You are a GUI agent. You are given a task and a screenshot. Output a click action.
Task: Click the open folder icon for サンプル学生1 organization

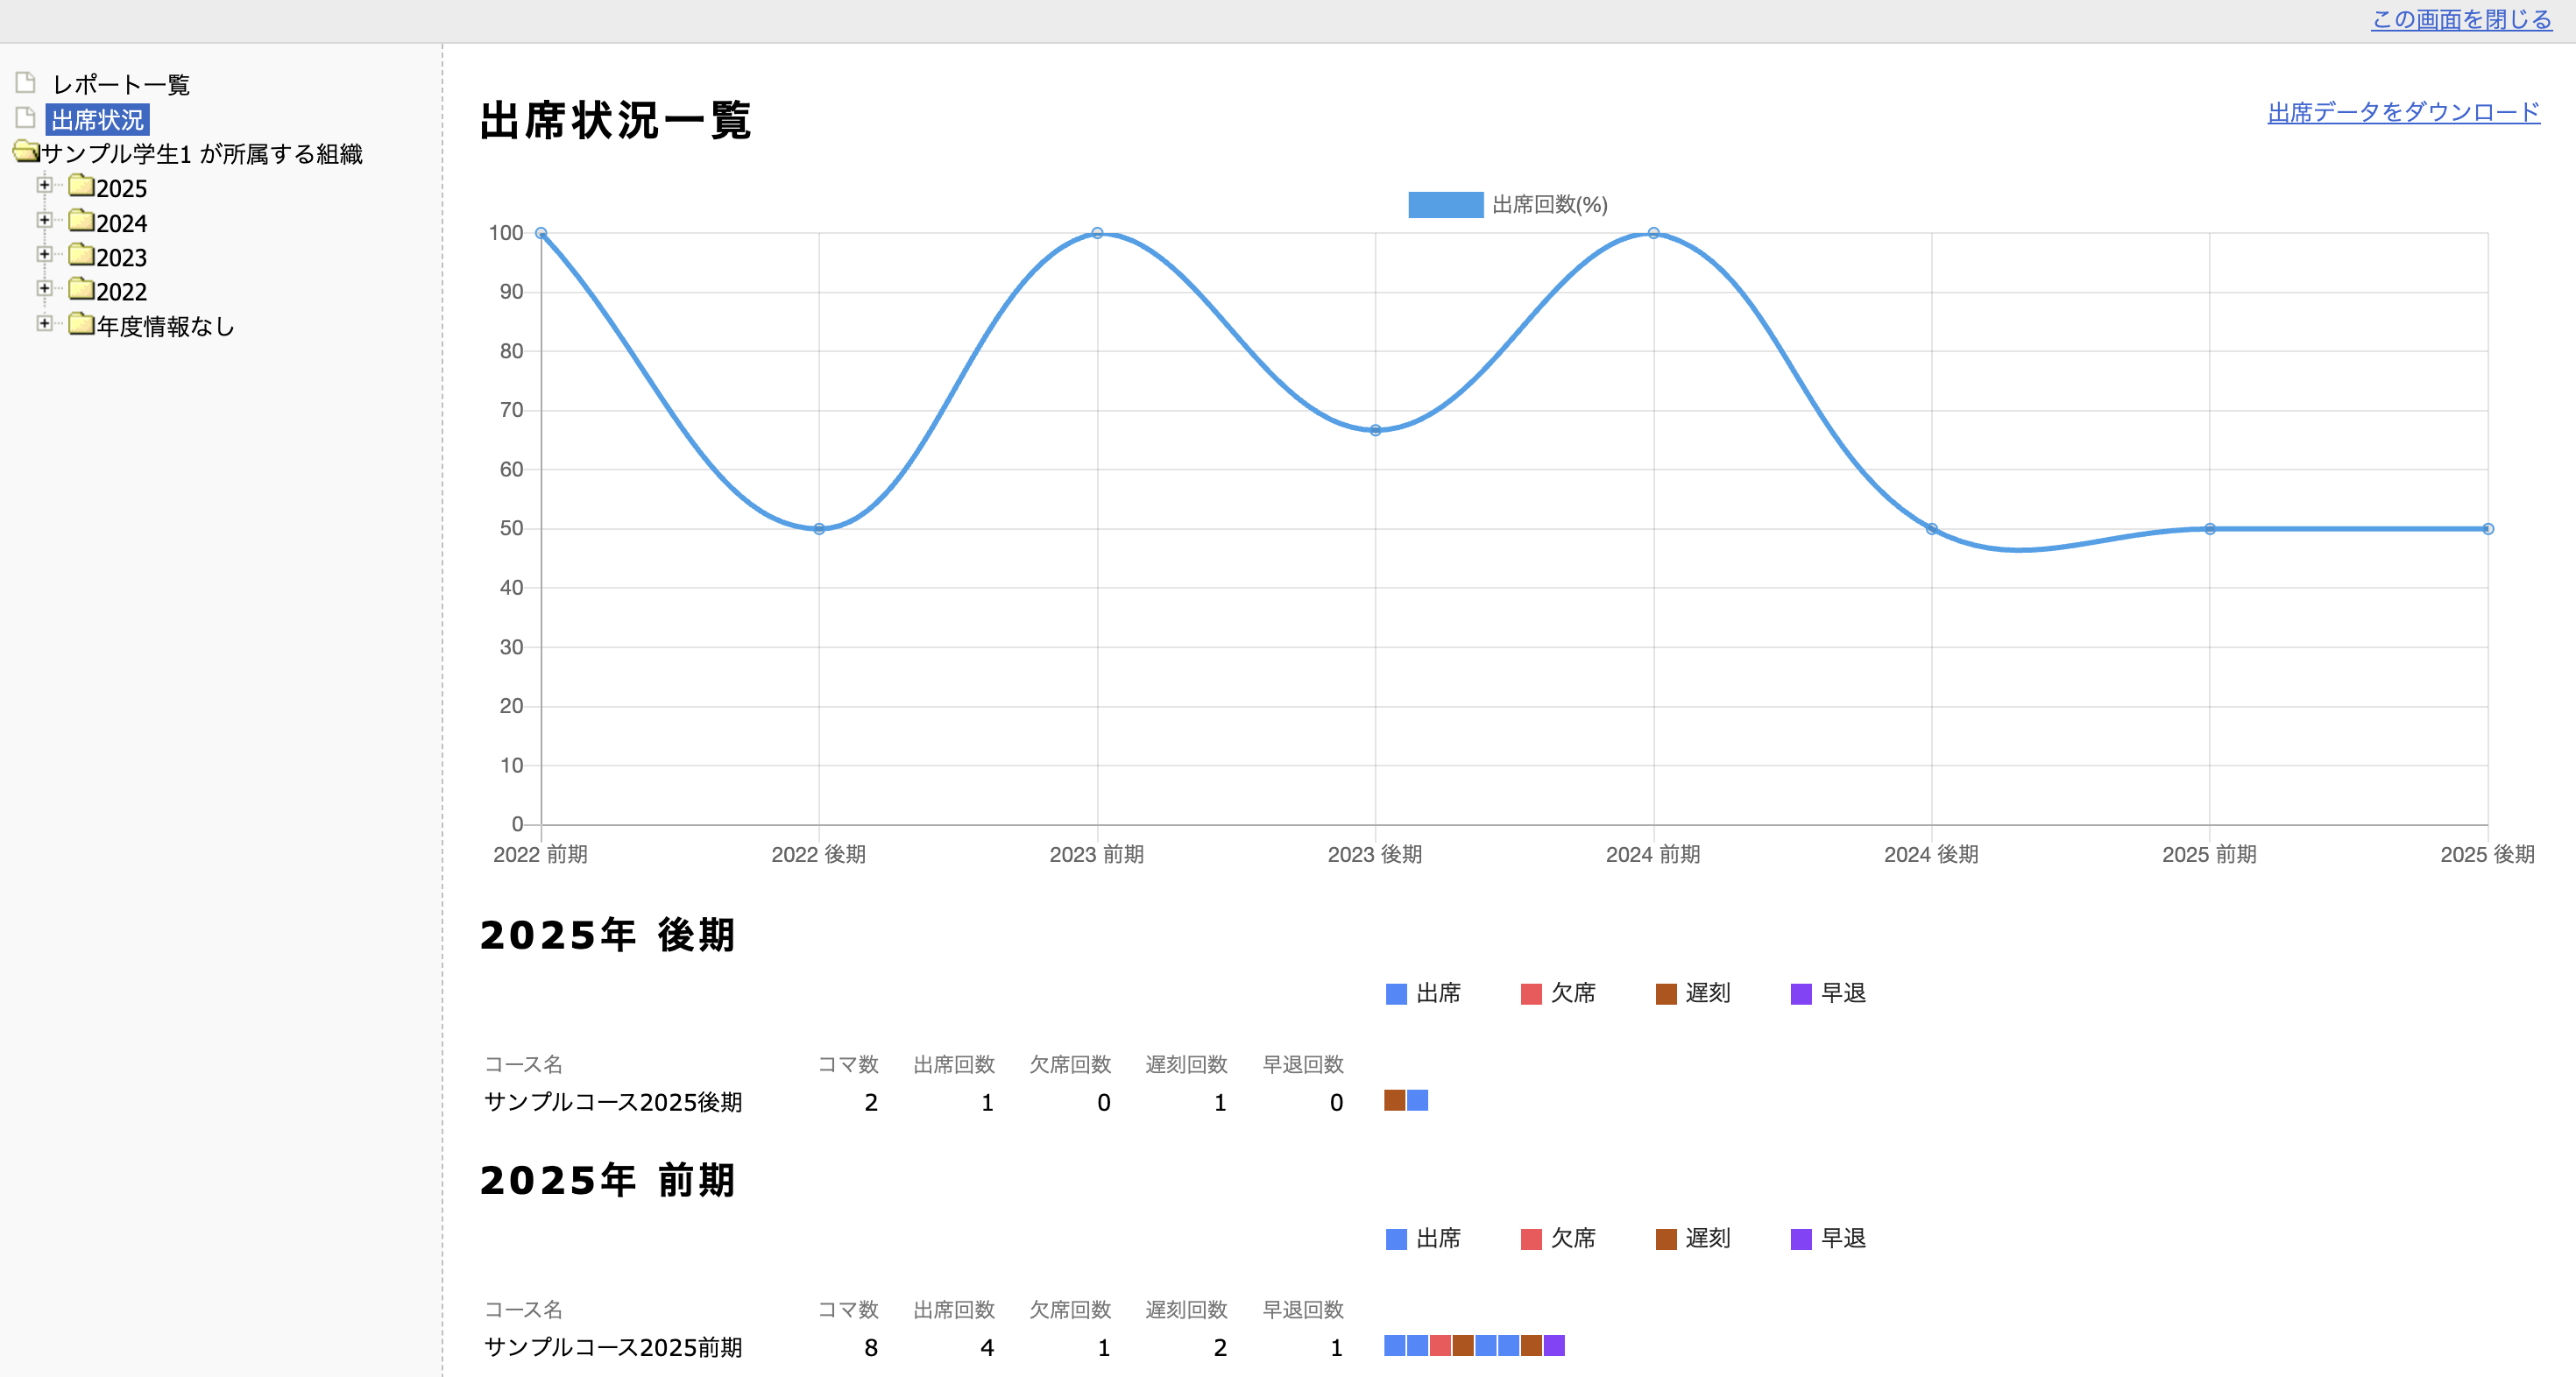[26, 152]
